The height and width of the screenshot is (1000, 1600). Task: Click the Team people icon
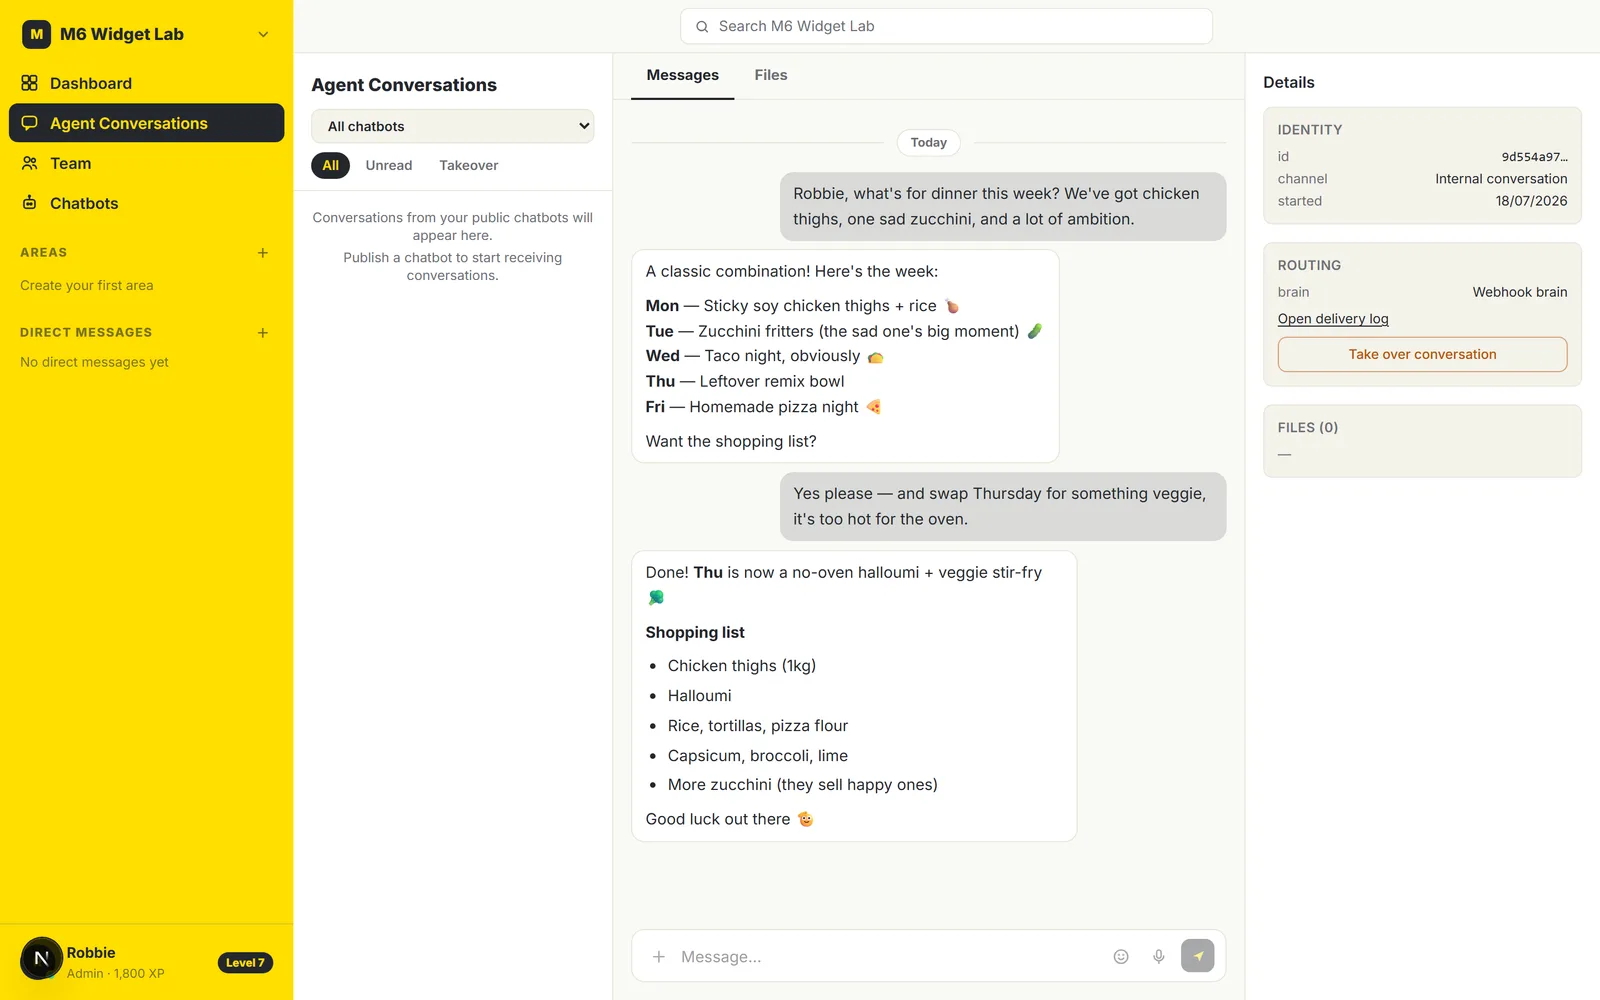coord(30,163)
